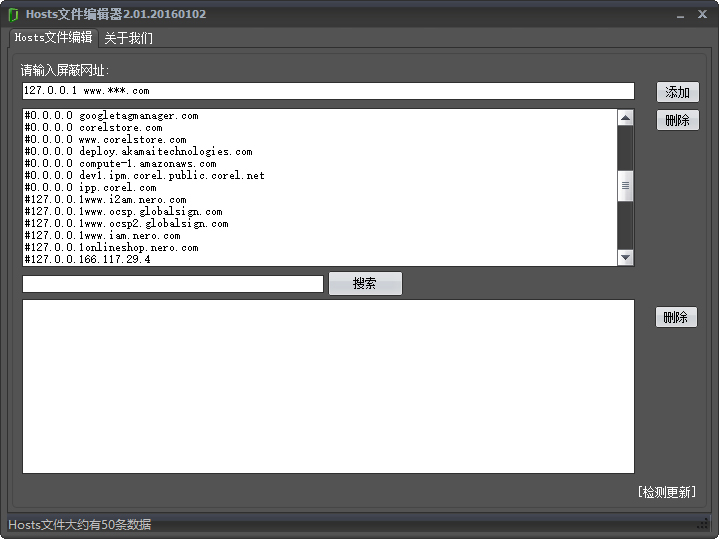Viewport: 719px width, 539px height.
Task: Close the Hosts editor window
Action: pyautogui.click(x=702, y=14)
